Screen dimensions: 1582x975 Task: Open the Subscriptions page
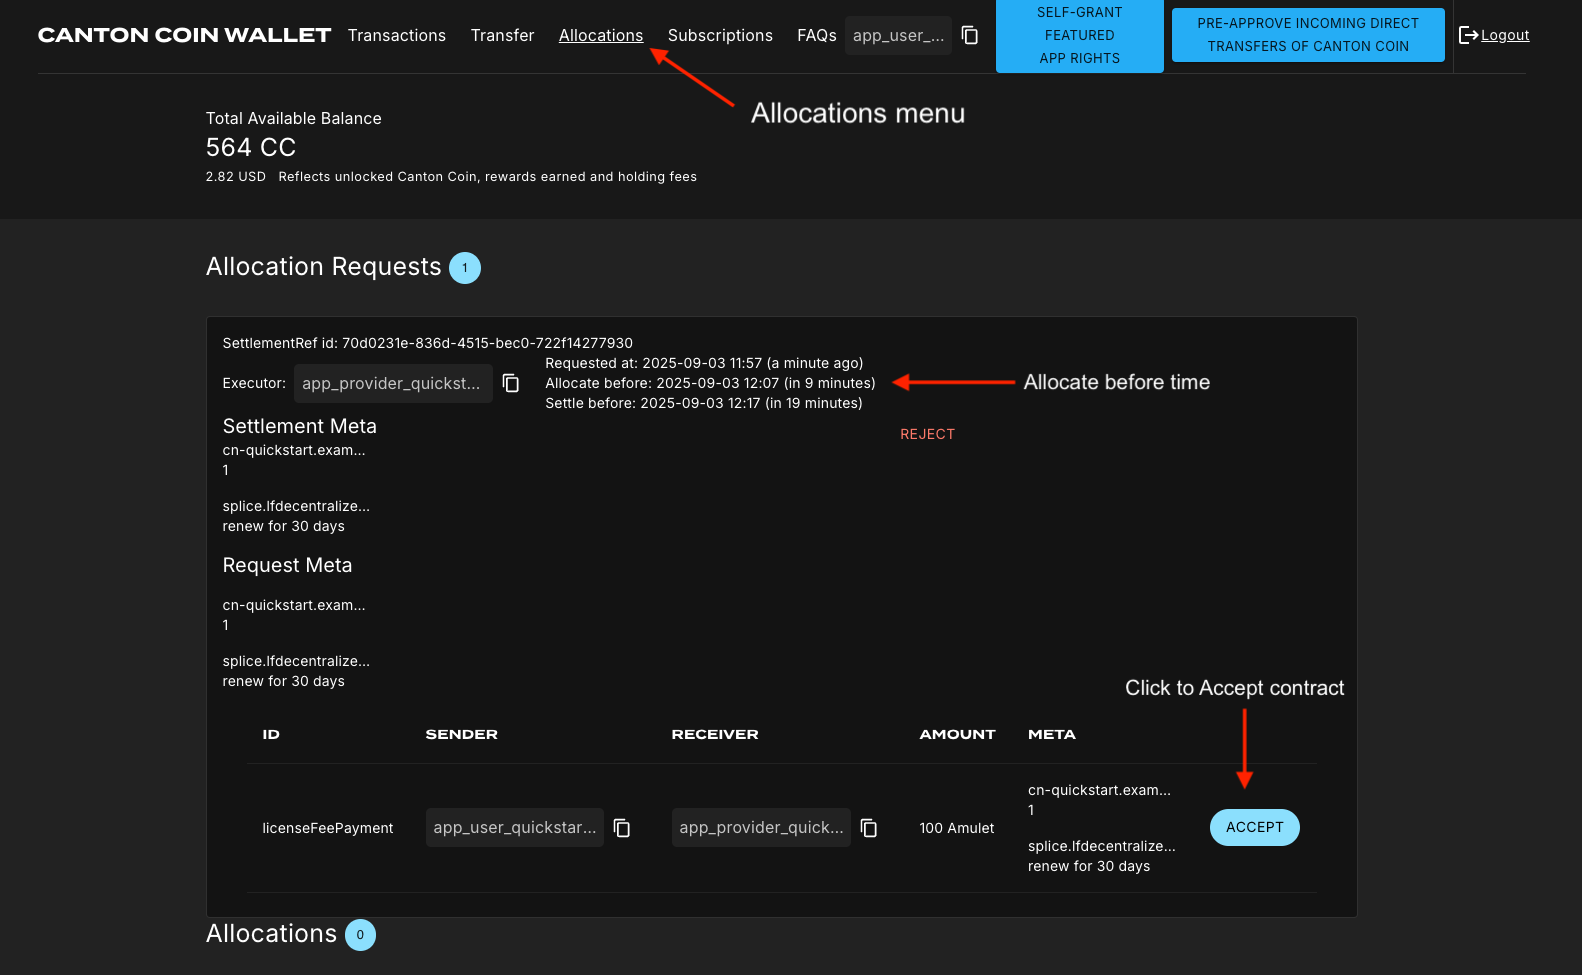point(719,35)
